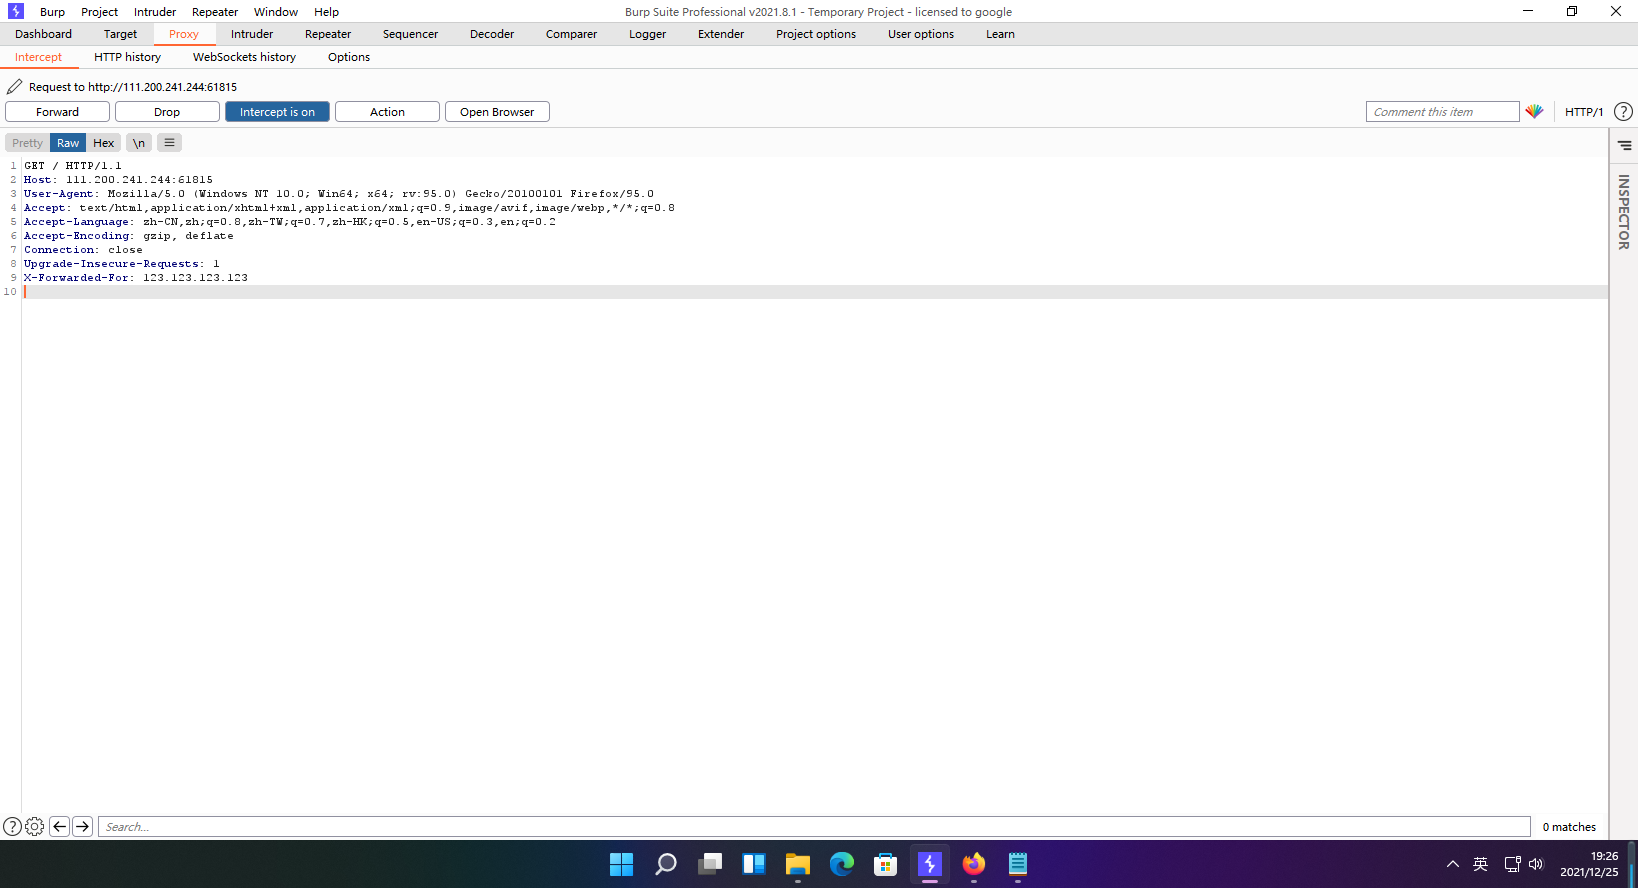Screen dimensions: 1638x888
Task: Click Burp Suite taskbar icon
Action: pos(929,864)
